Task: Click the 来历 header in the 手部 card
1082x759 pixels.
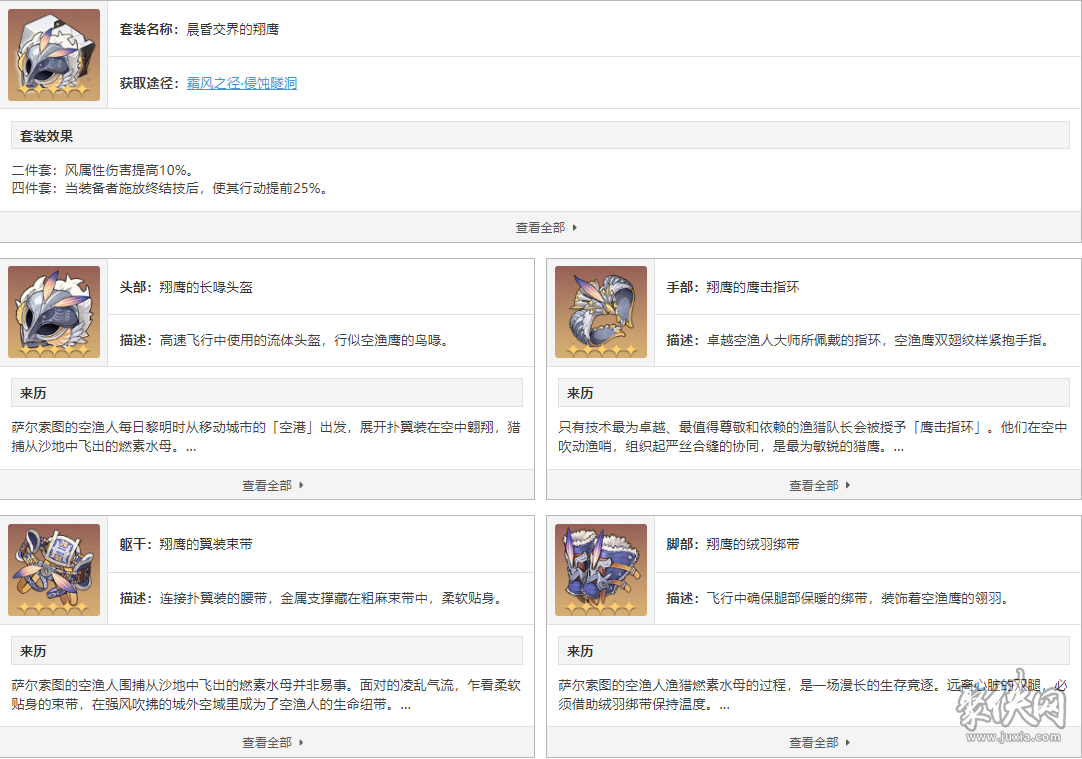Action: pyautogui.click(x=814, y=393)
